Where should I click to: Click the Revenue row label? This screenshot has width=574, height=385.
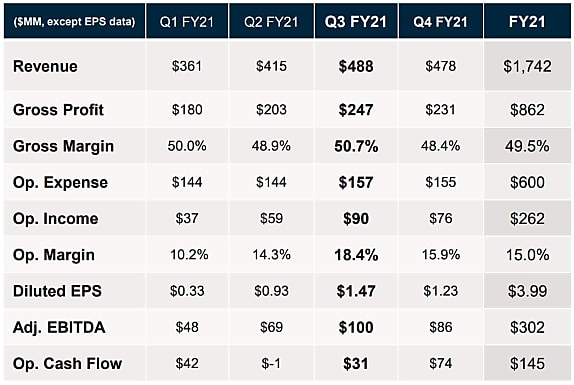pos(45,67)
